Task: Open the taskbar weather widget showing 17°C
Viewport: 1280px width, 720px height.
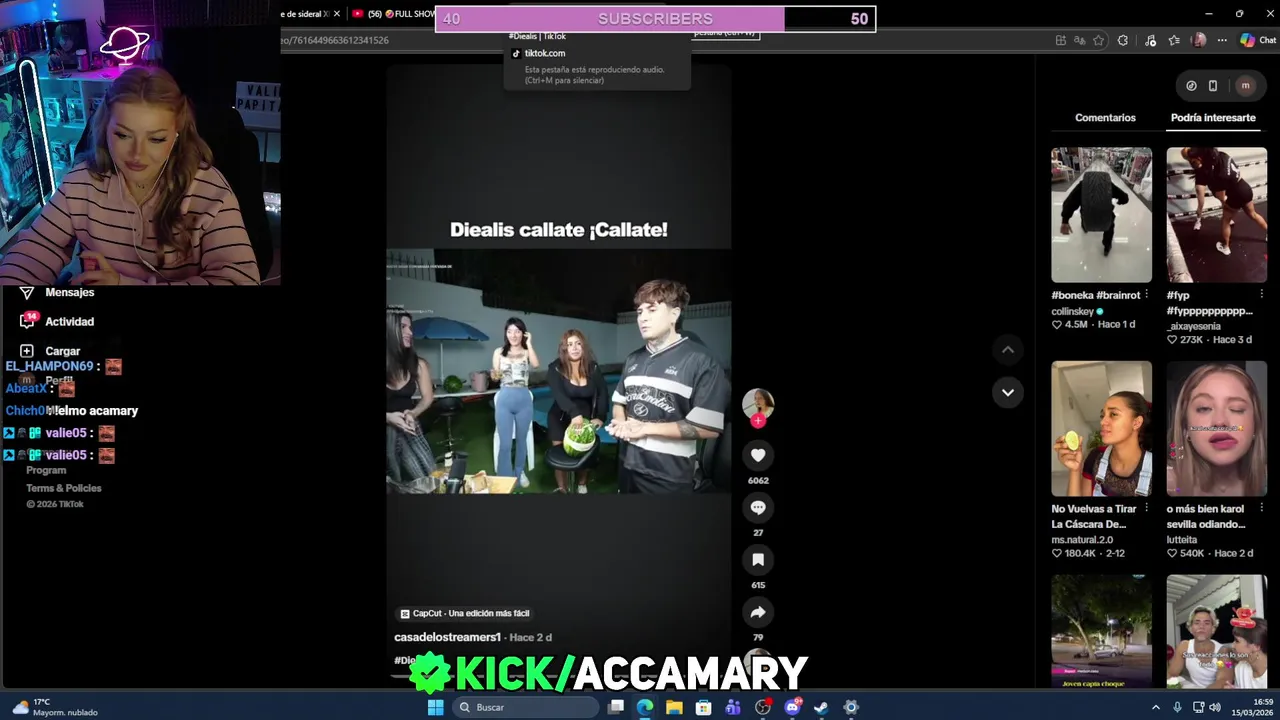Action: pyautogui.click(x=55, y=707)
